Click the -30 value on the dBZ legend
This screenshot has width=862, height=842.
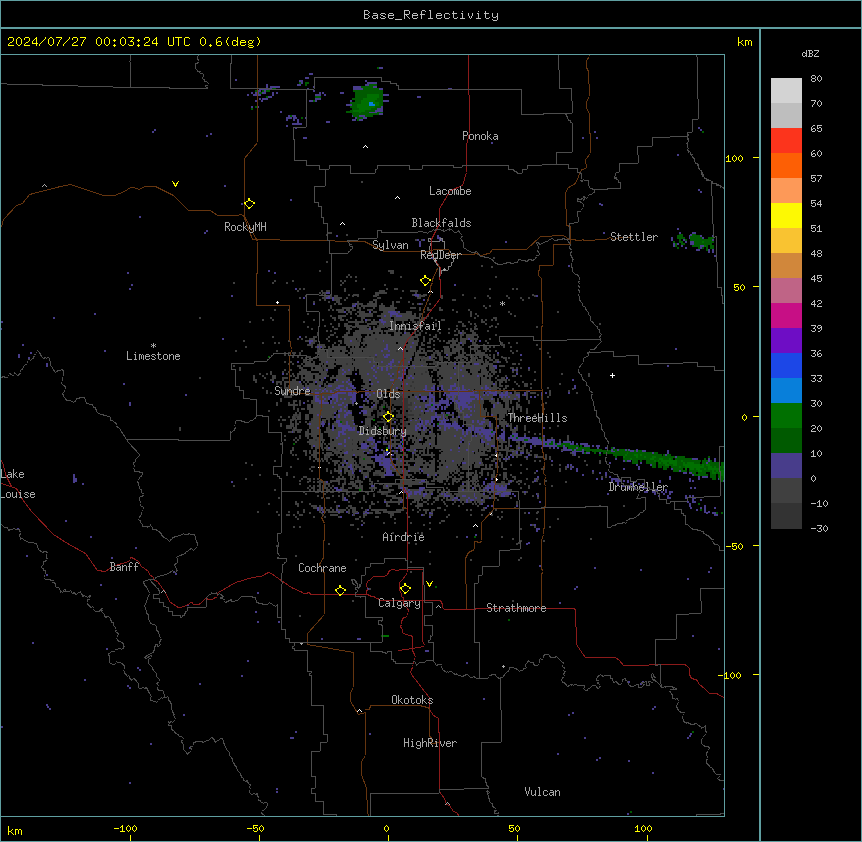tap(819, 528)
